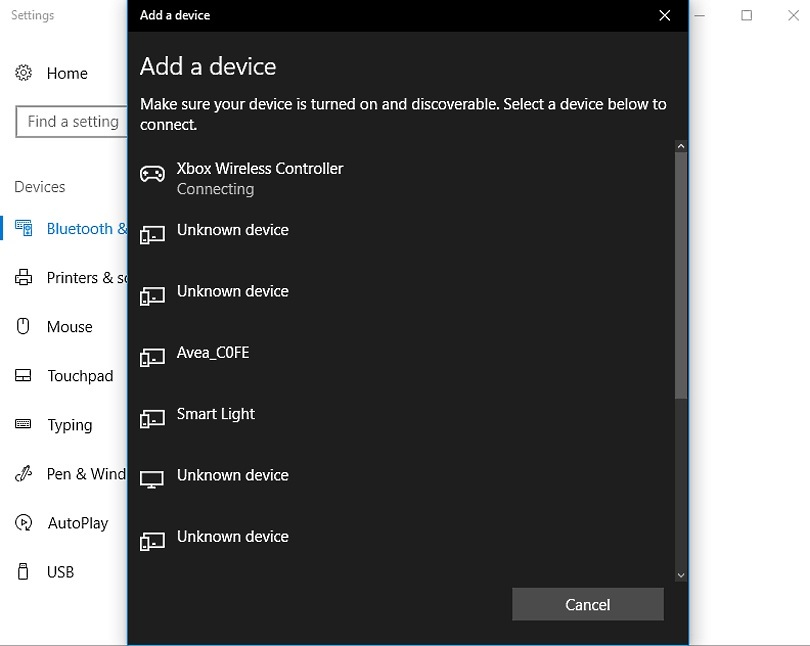The width and height of the screenshot is (810, 646).
Task: Open the Printers & scanners settings page
Action: [x=86, y=278]
